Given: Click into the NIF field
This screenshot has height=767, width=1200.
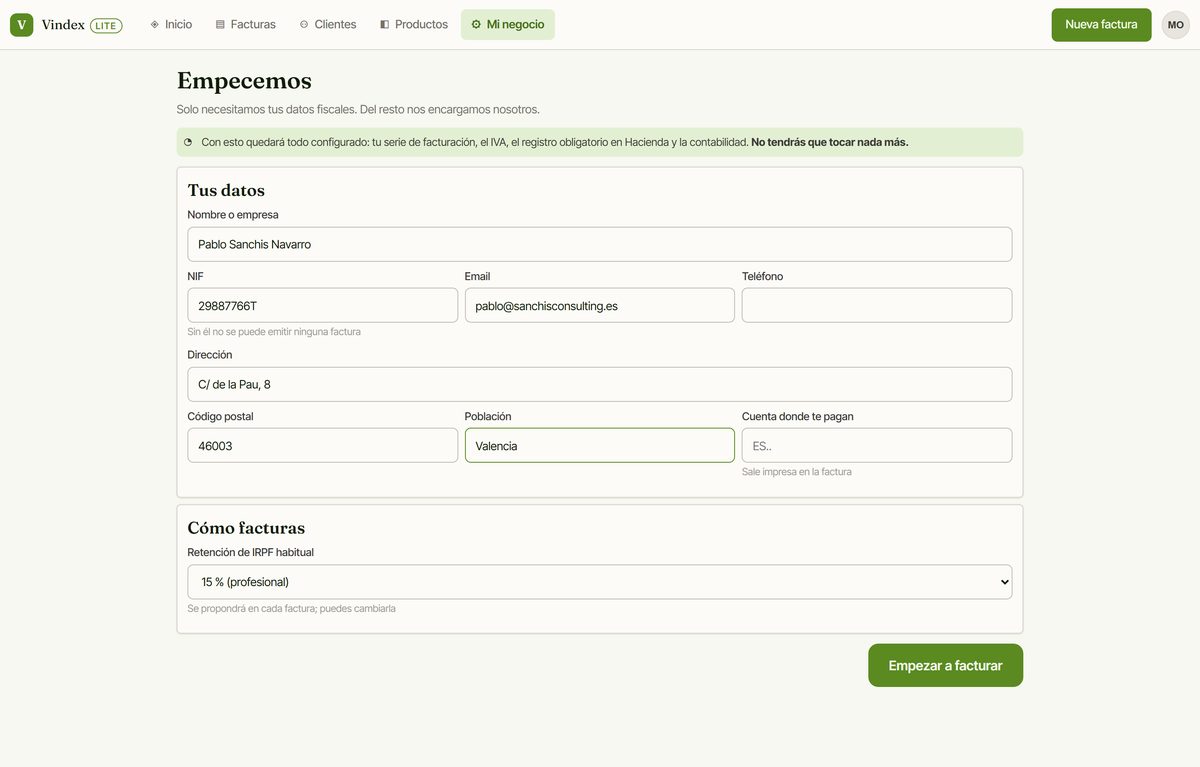Looking at the screenshot, I should click(322, 306).
